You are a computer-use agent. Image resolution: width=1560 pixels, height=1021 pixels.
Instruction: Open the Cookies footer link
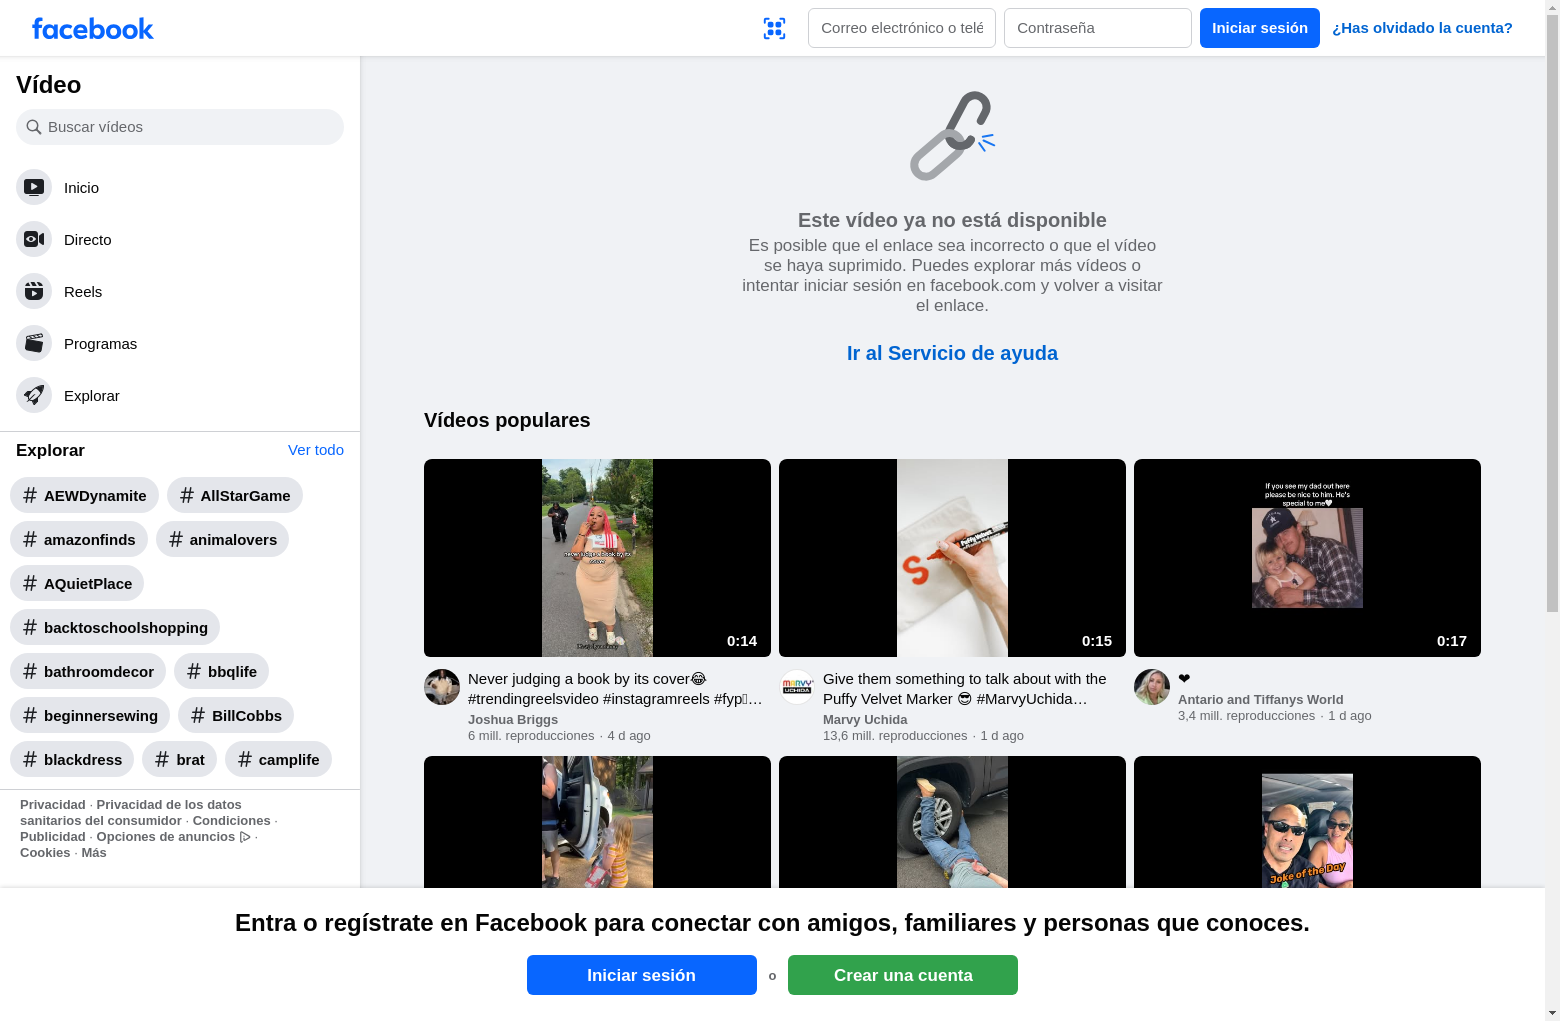click(x=45, y=853)
